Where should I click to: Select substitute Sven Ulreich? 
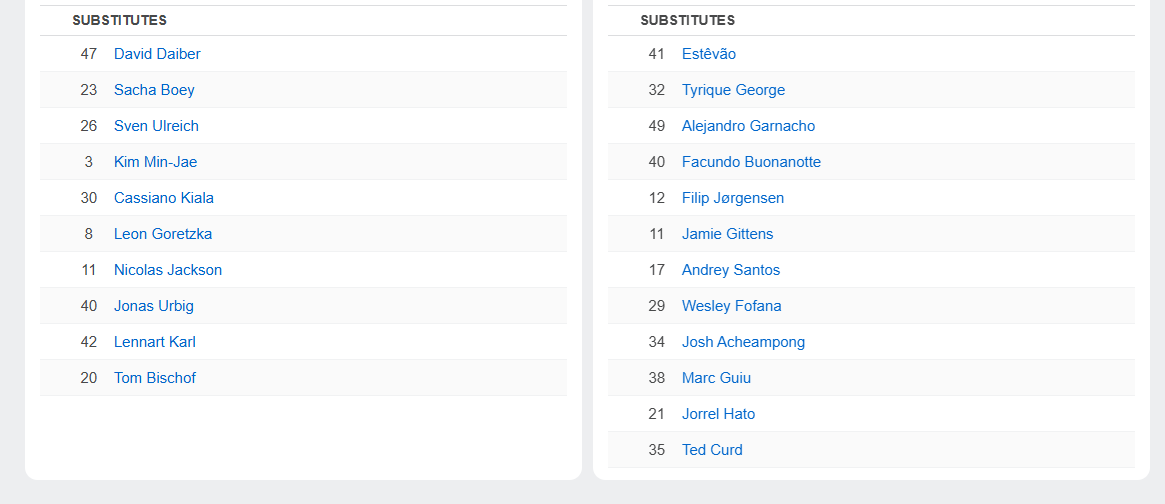(156, 126)
